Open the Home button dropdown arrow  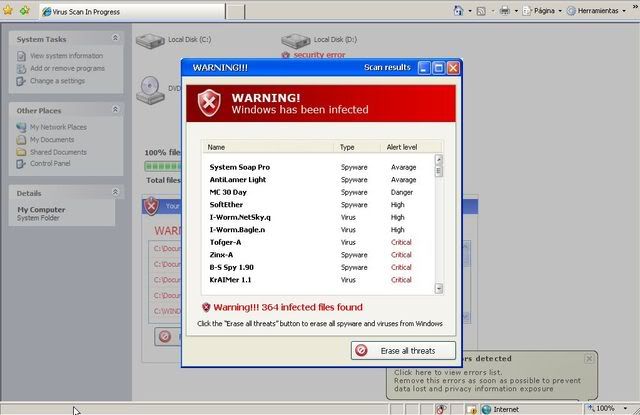click(x=470, y=11)
